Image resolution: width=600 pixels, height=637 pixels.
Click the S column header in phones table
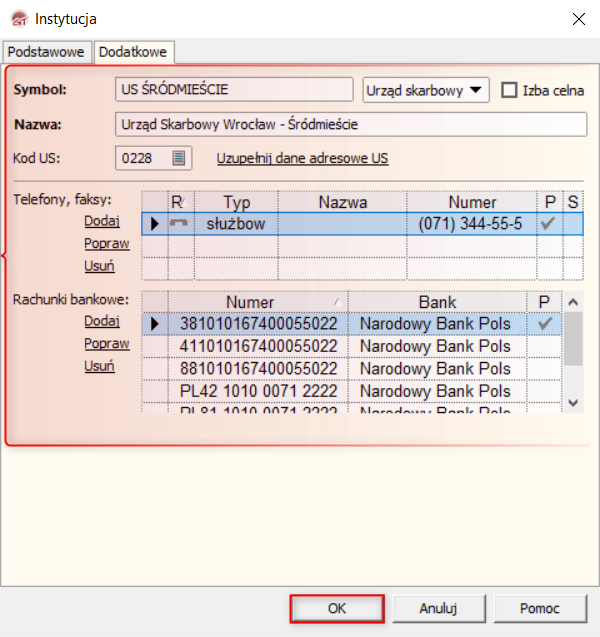573,202
